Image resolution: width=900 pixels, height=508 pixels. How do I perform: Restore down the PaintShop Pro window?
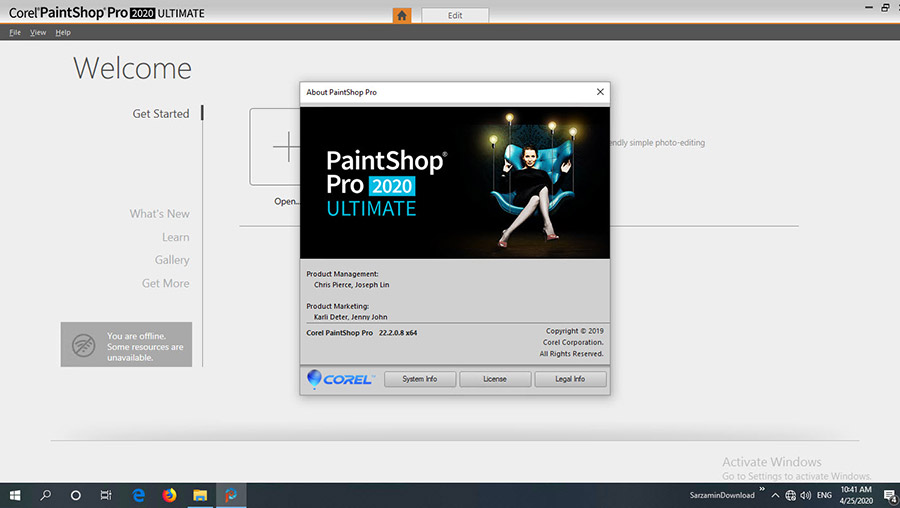(x=885, y=8)
